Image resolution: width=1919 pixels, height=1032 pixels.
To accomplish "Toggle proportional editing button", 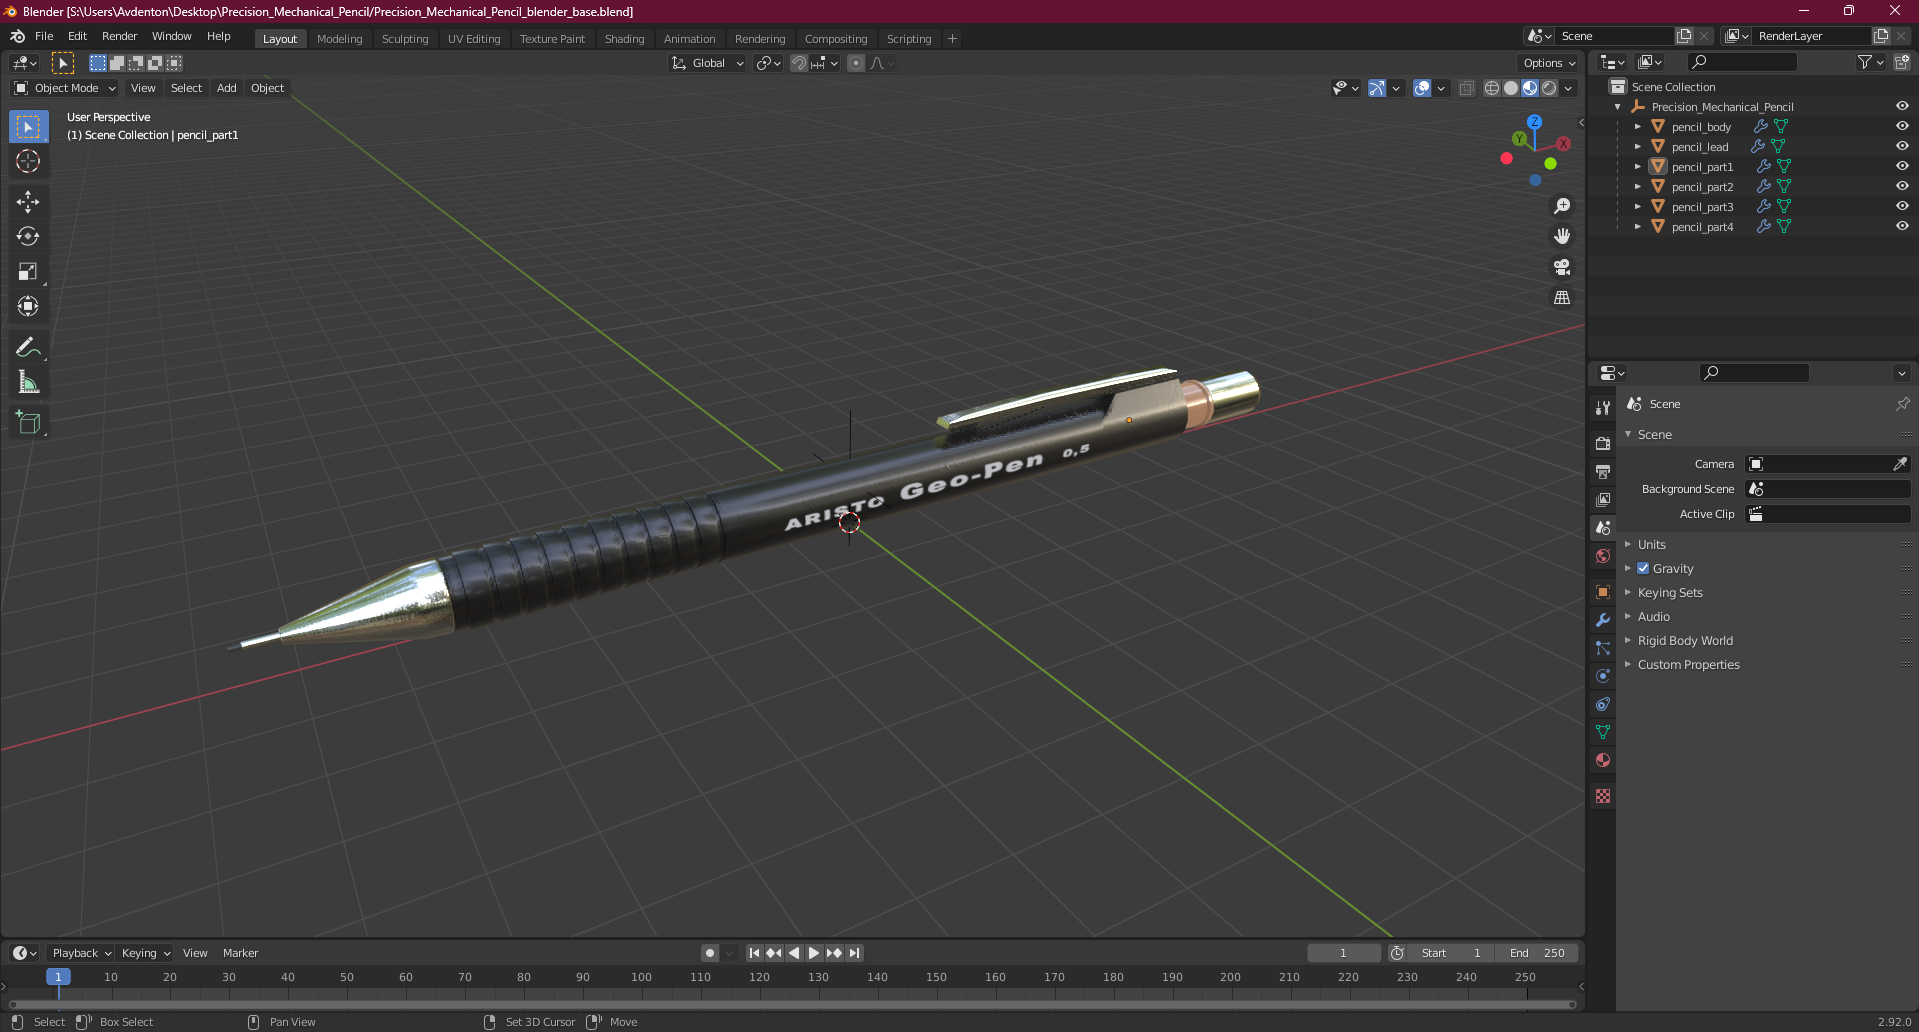I will (856, 63).
